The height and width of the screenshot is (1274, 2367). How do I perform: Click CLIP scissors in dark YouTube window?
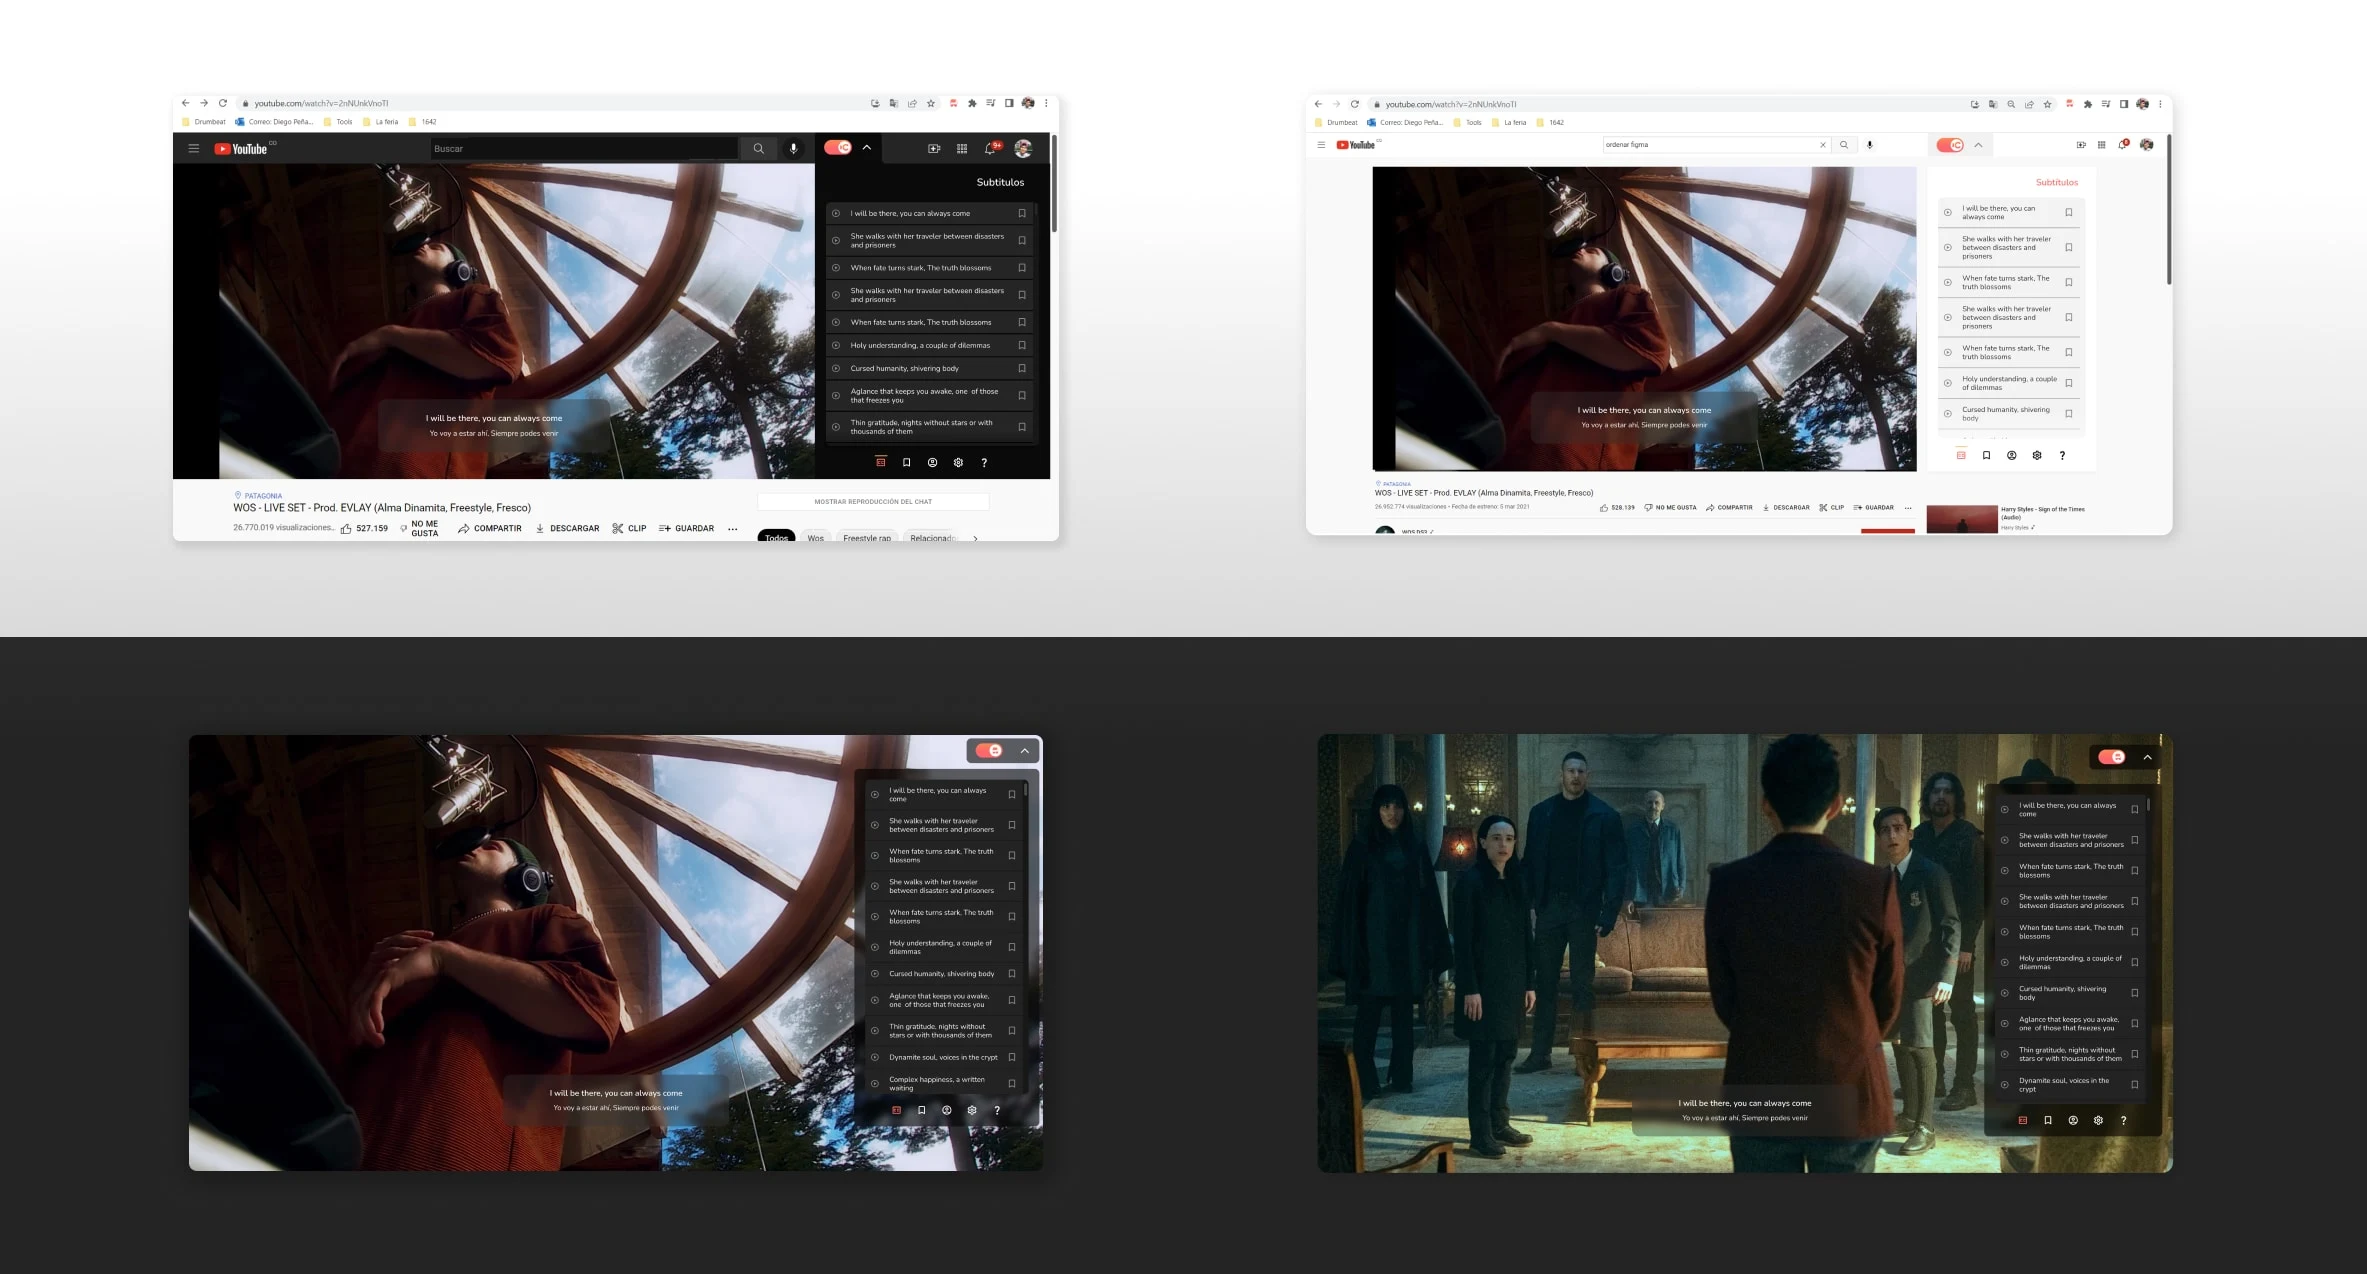(629, 528)
